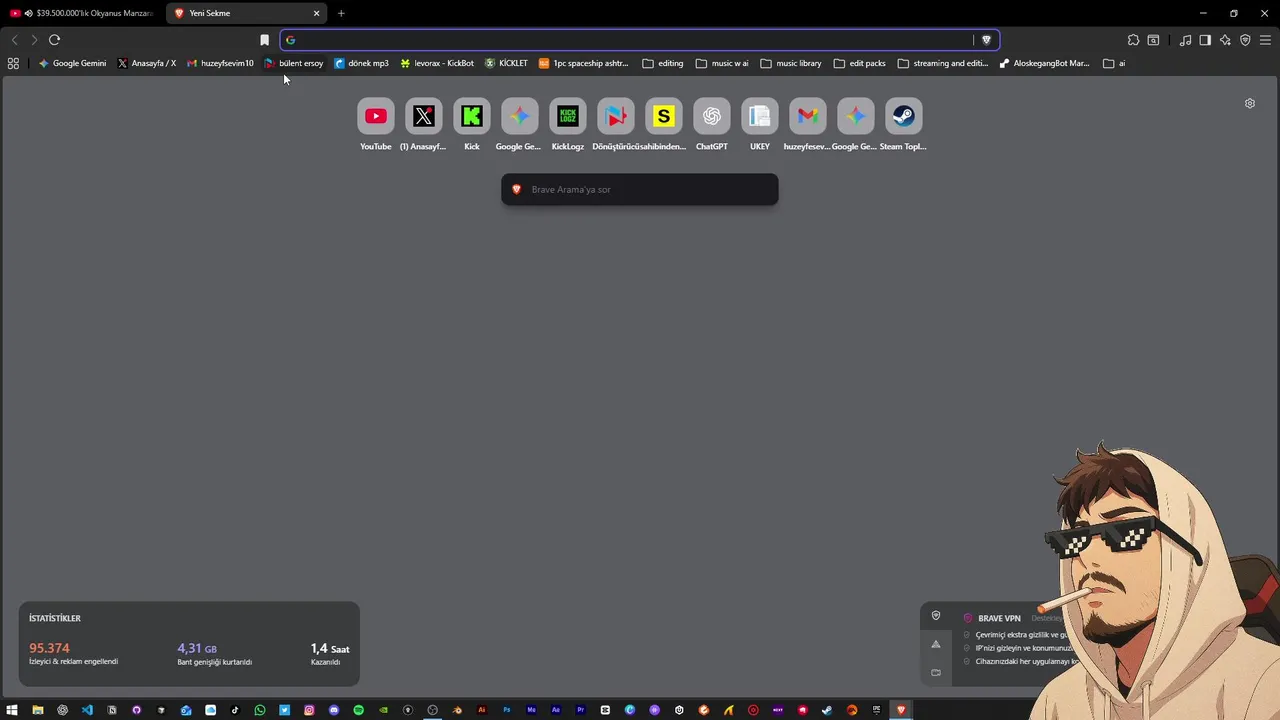Open the KİCKLET bookmark
Screen dimensions: 1280x720
506,63
